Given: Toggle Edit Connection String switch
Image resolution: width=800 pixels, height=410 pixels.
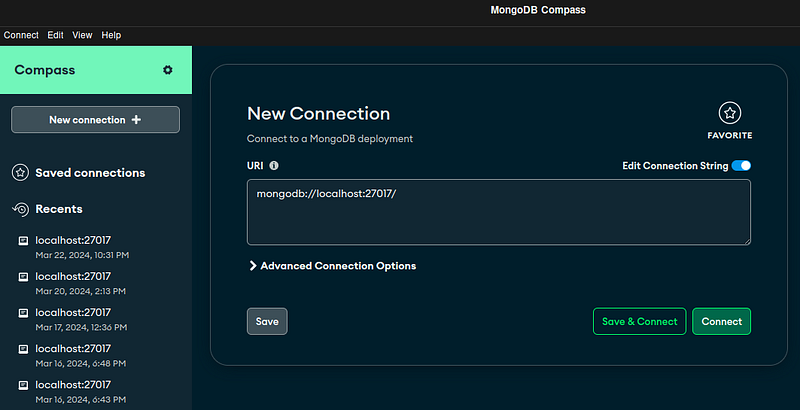Looking at the screenshot, I should tap(741, 166).
